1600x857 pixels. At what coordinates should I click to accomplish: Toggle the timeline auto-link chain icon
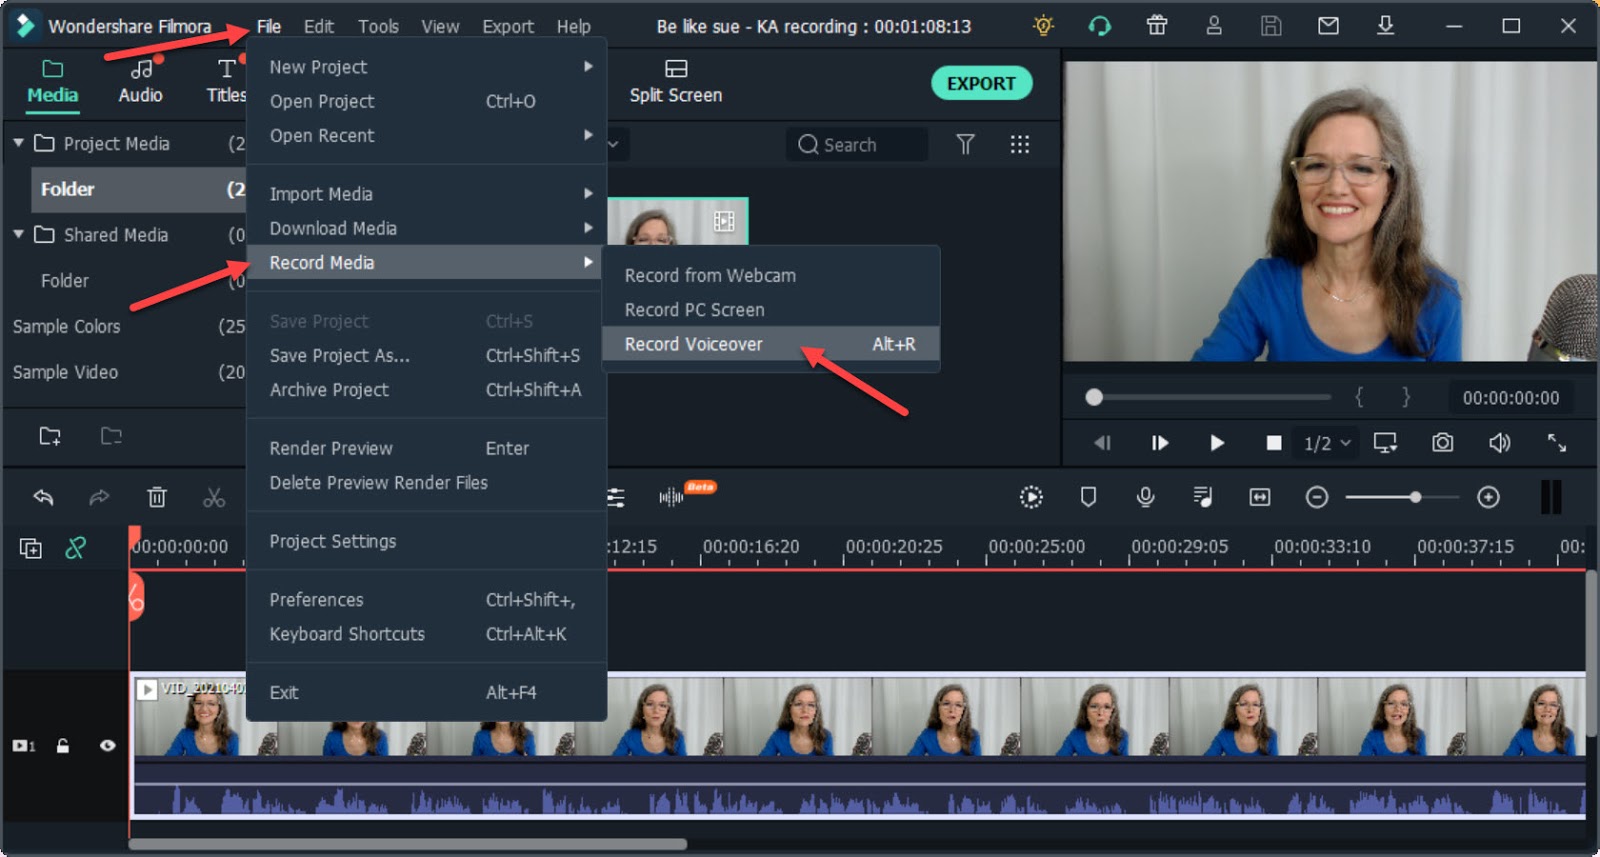pos(76,548)
